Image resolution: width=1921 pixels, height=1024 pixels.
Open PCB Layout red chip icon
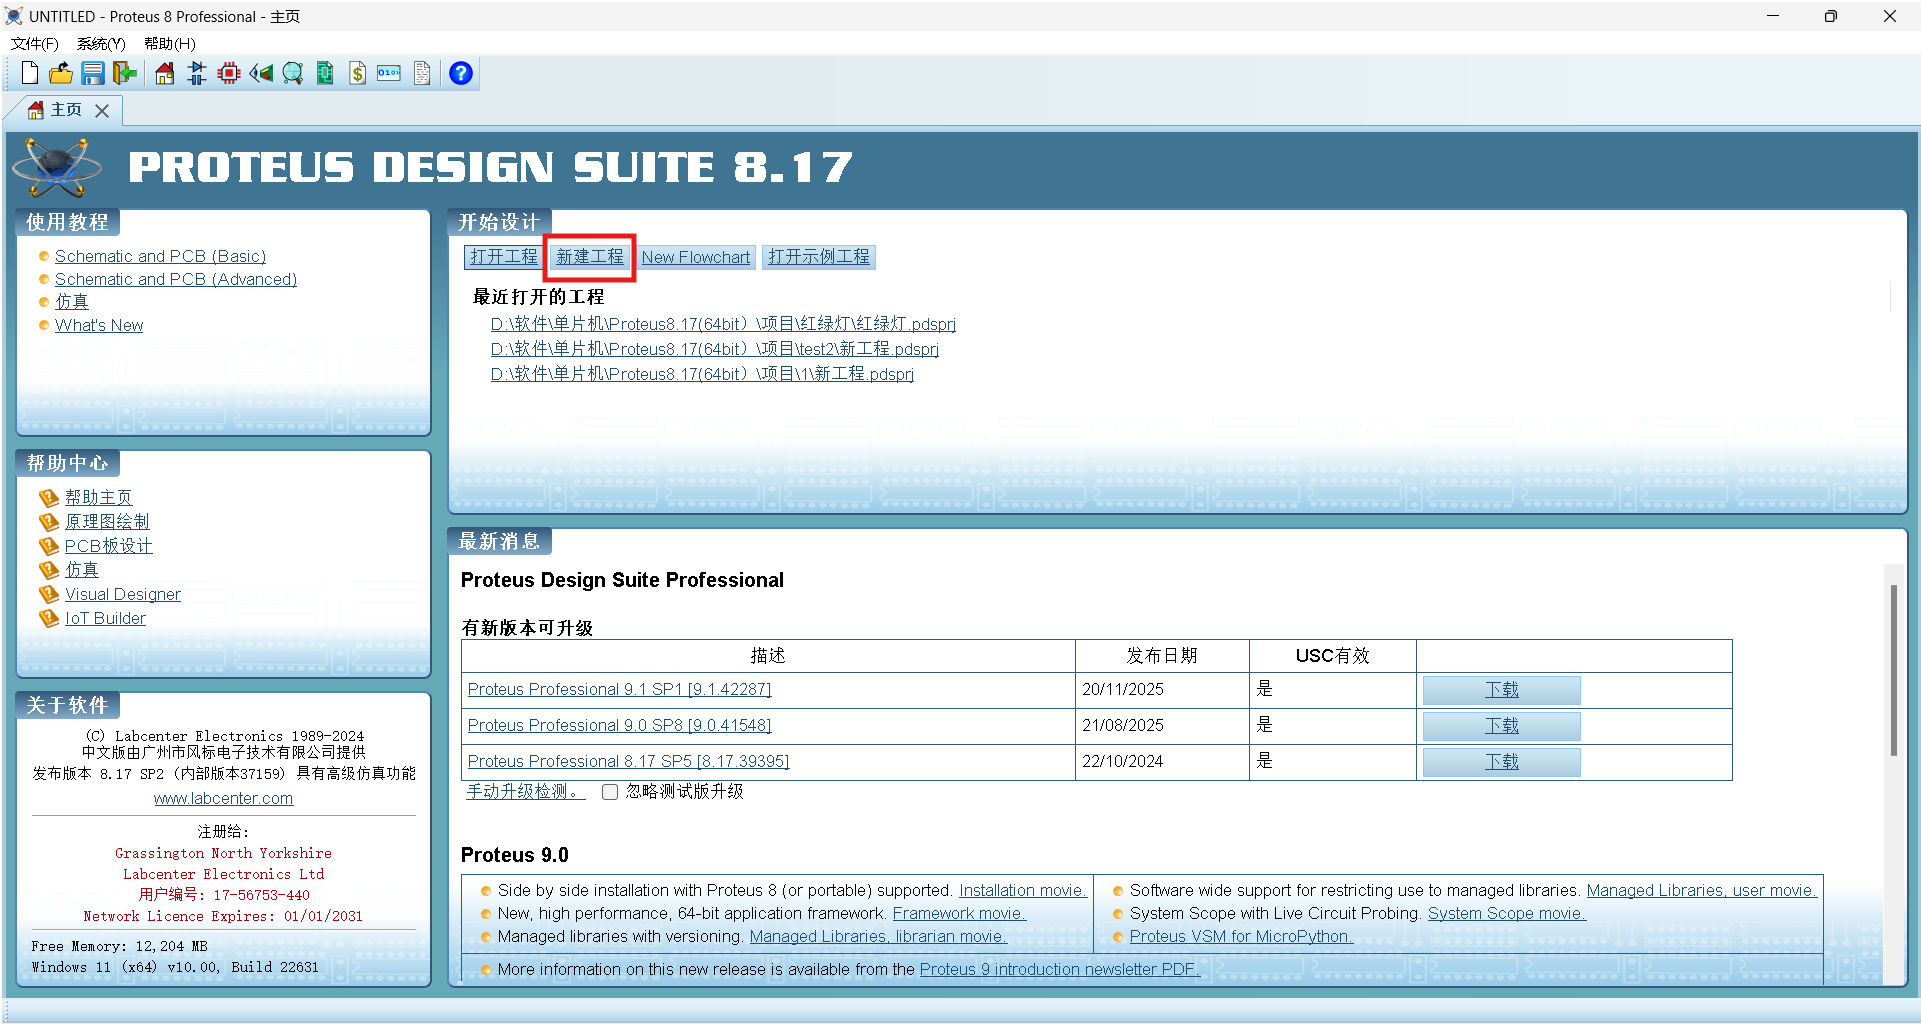coord(229,73)
